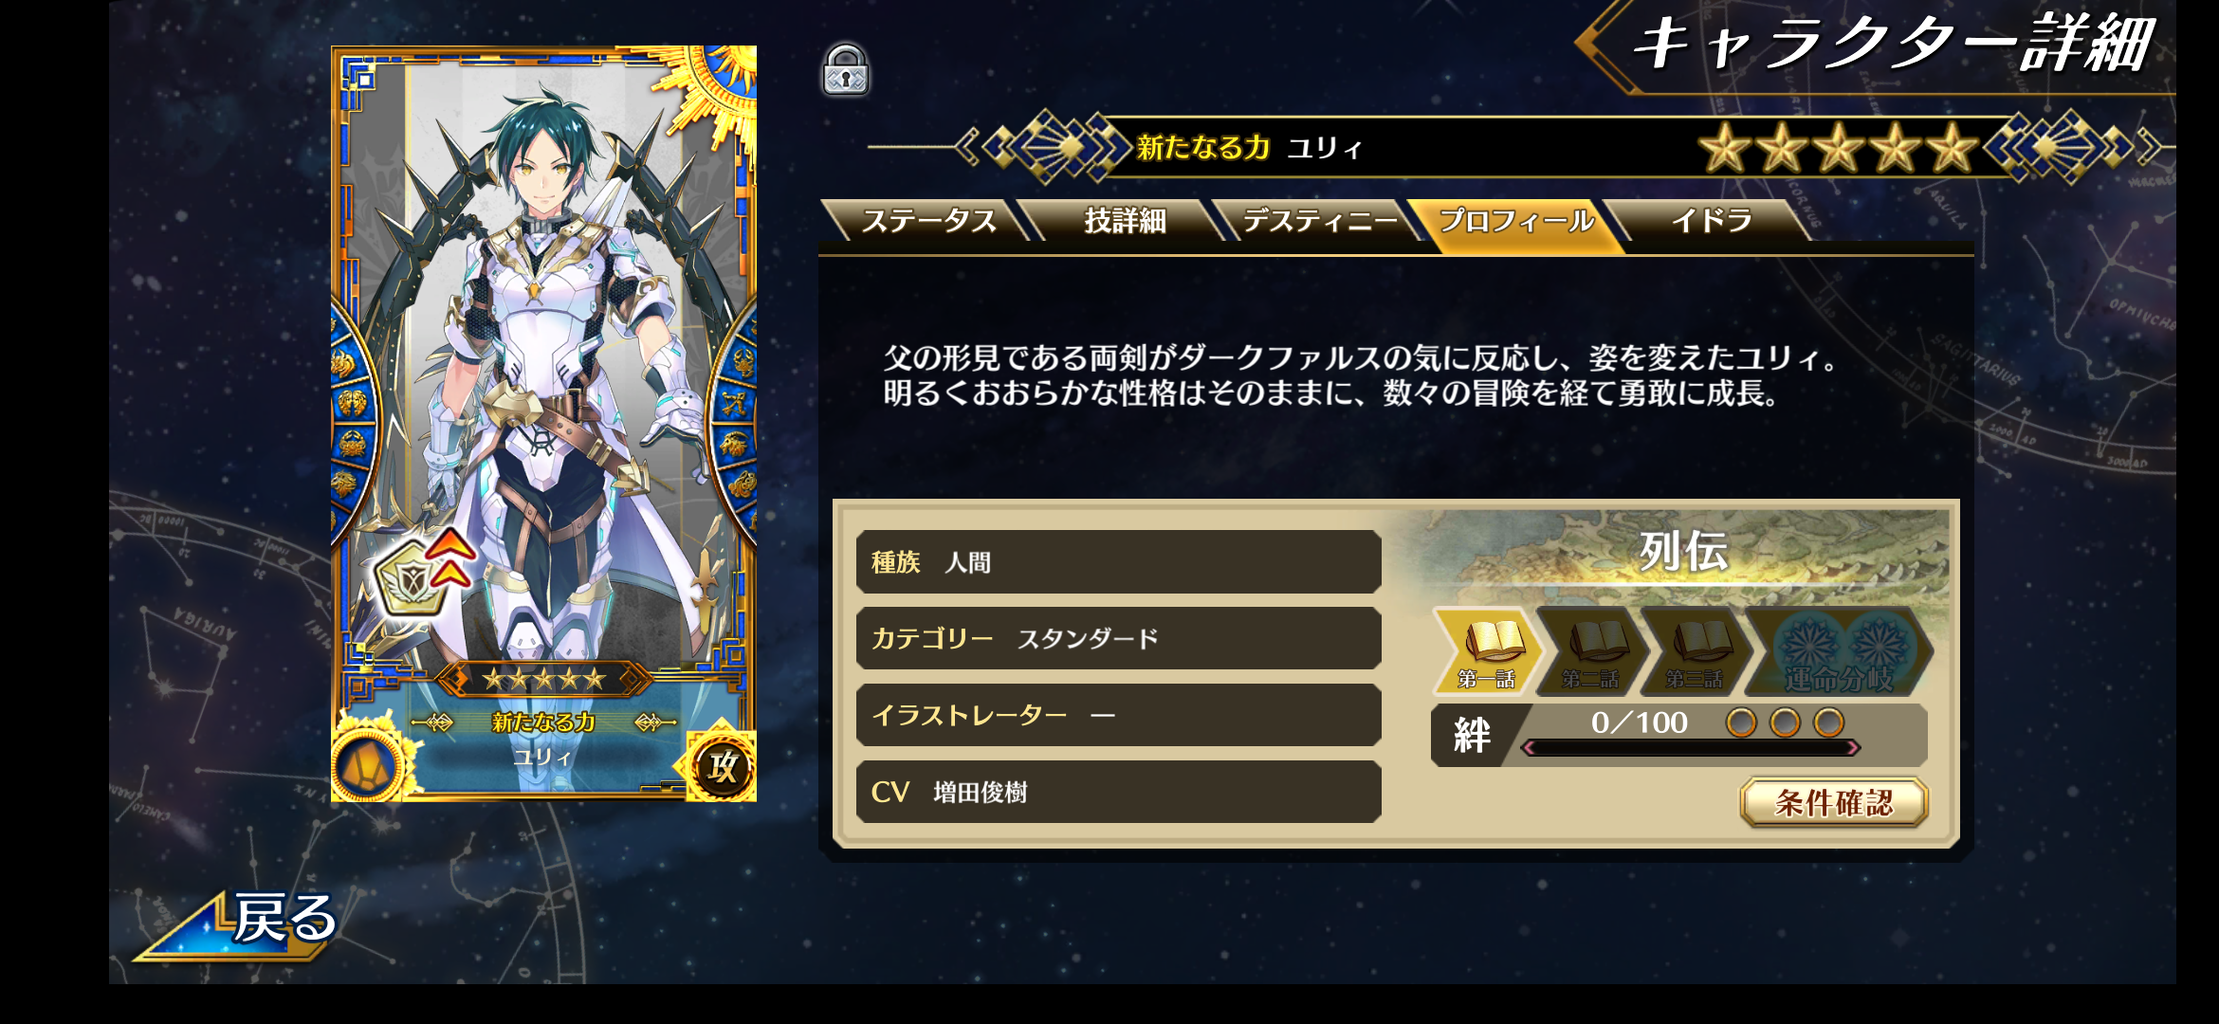This screenshot has height=1024, width=2219.
Task: Tap the orange element icon on the card
Action: click(366, 767)
